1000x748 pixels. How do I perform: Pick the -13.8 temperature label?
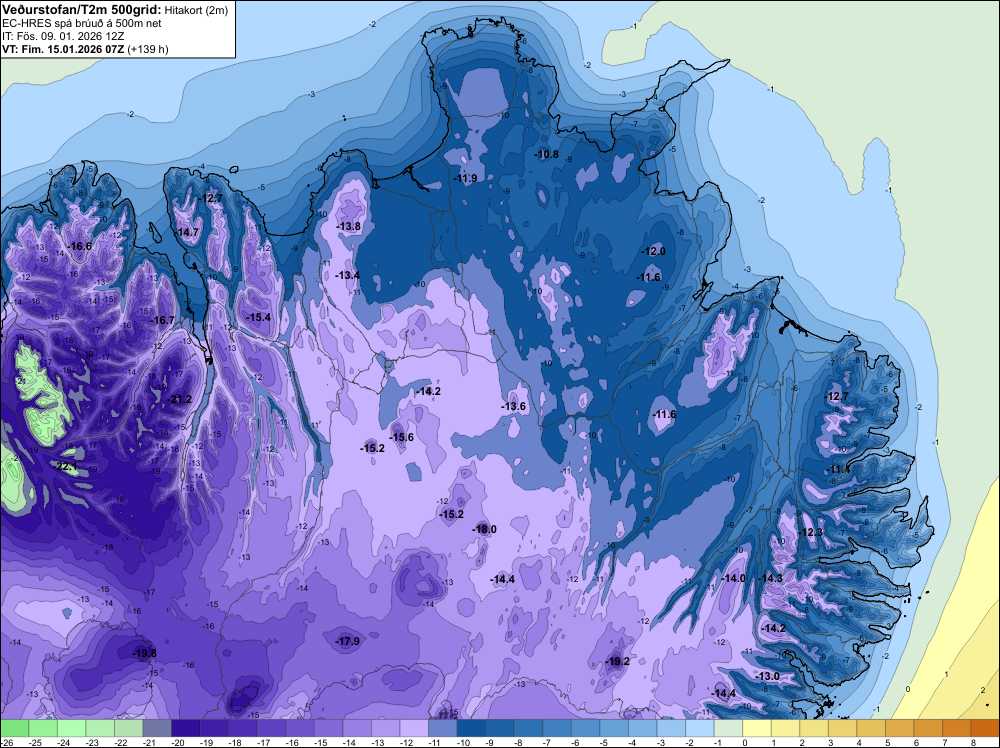349,226
